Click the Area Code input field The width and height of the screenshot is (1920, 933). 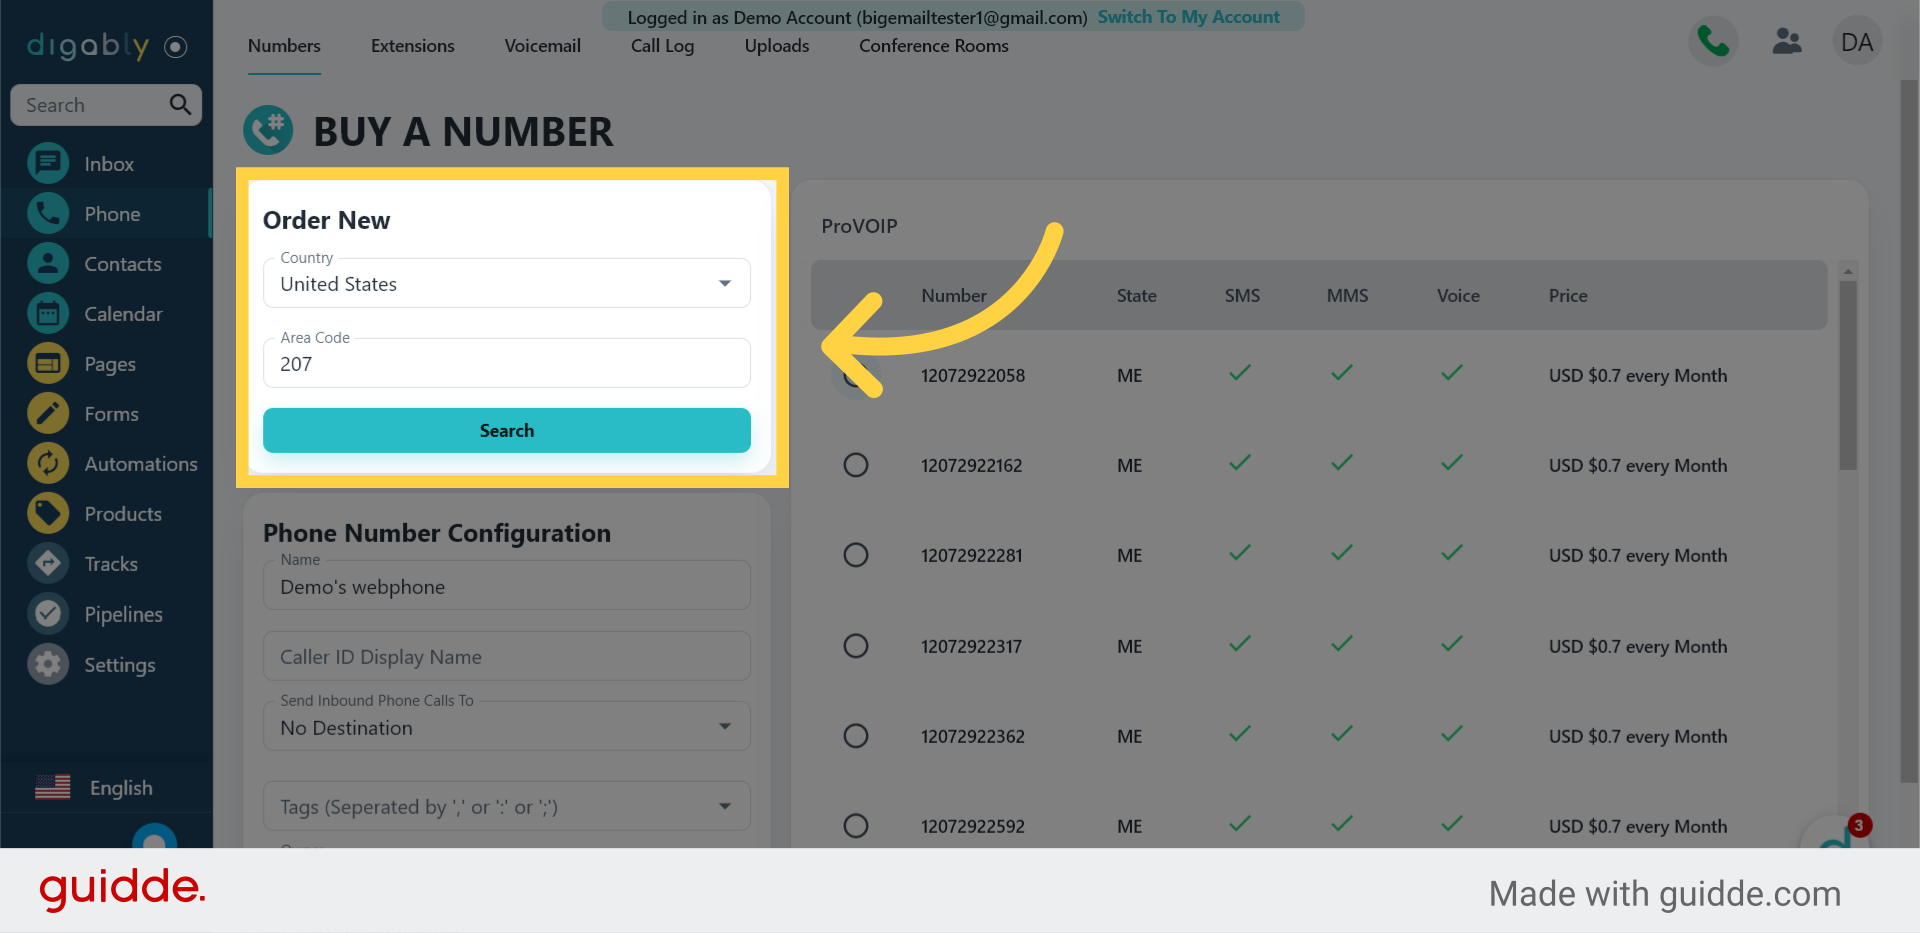coord(506,364)
